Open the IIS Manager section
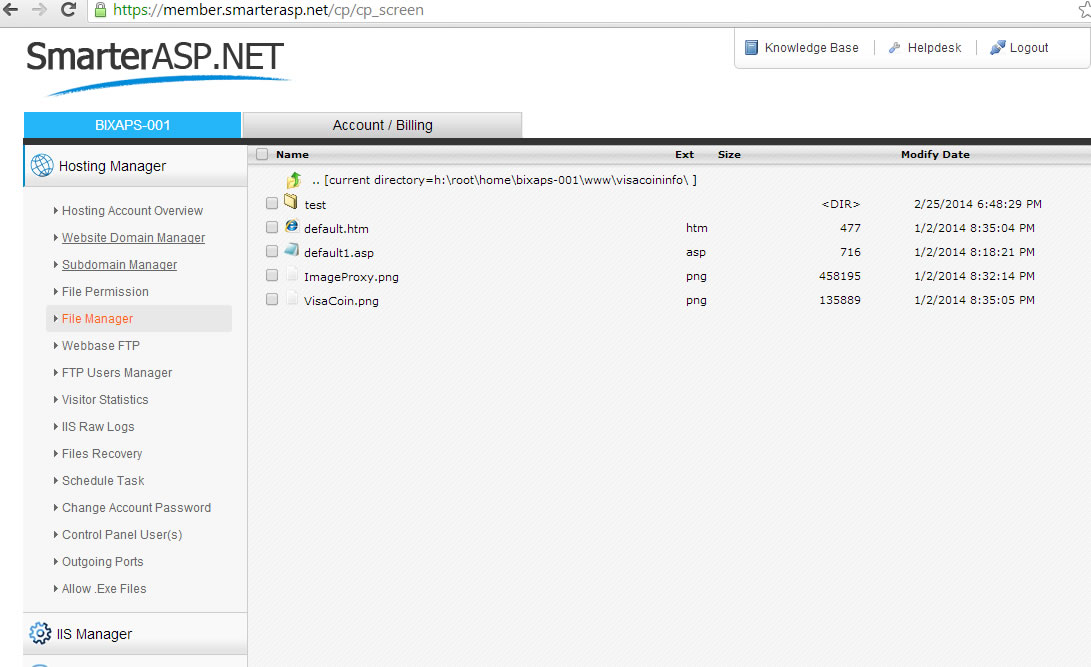The width and height of the screenshot is (1091, 667). (136, 634)
